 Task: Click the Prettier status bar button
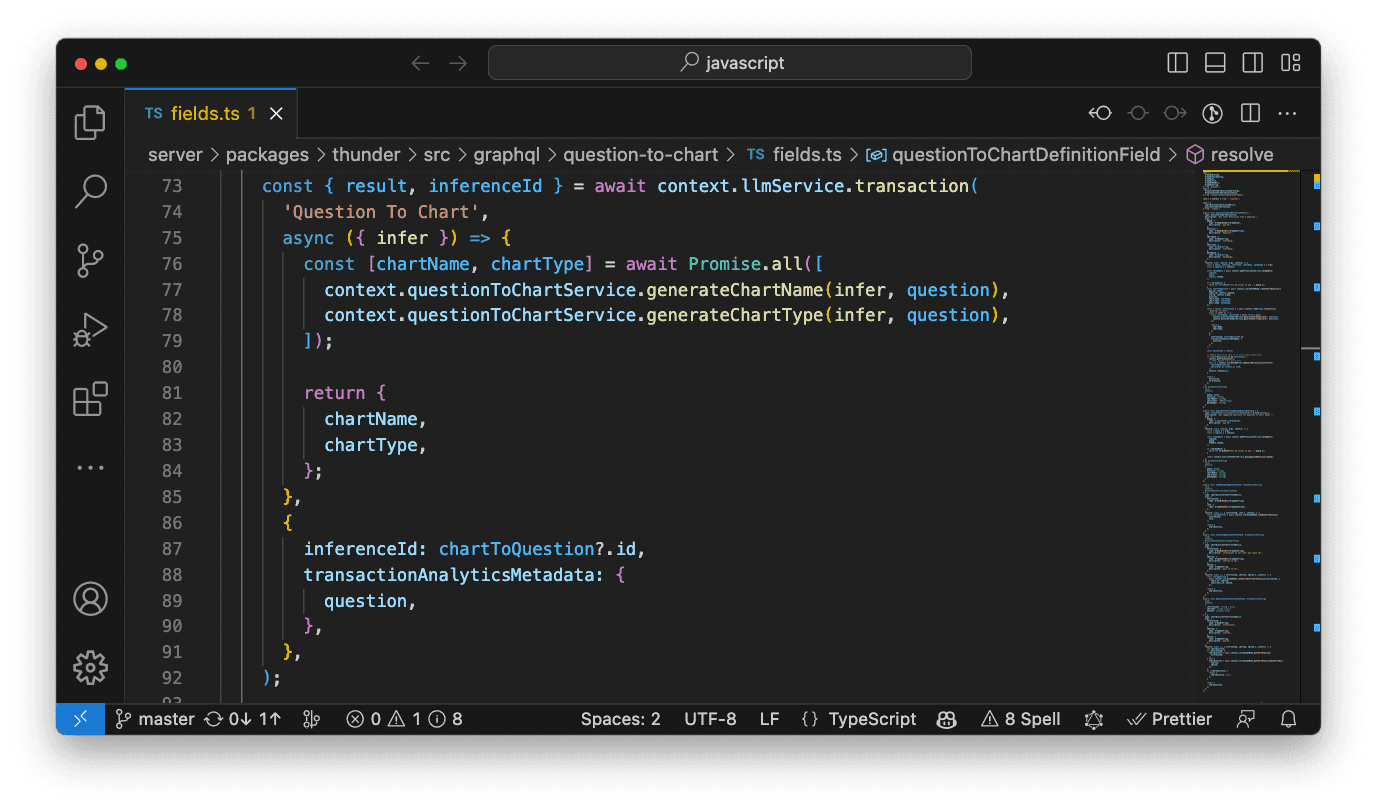[1169, 719]
